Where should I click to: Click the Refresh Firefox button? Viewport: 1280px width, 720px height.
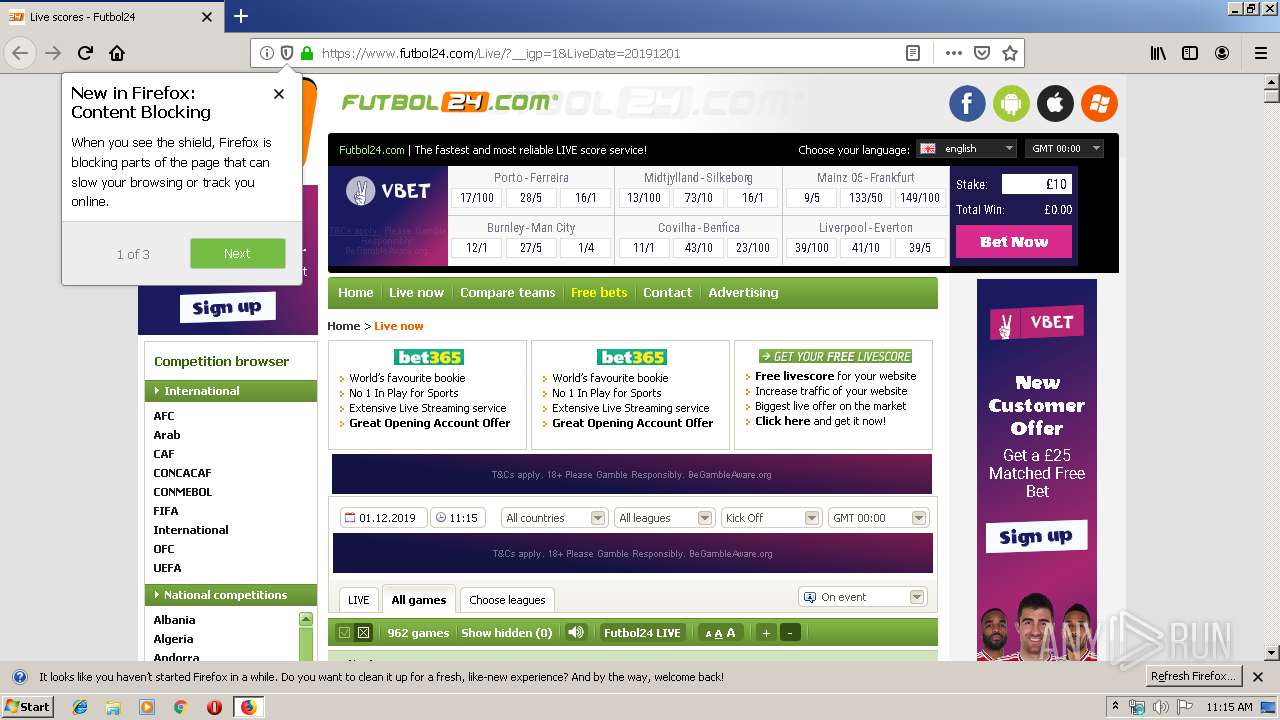[1194, 677]
